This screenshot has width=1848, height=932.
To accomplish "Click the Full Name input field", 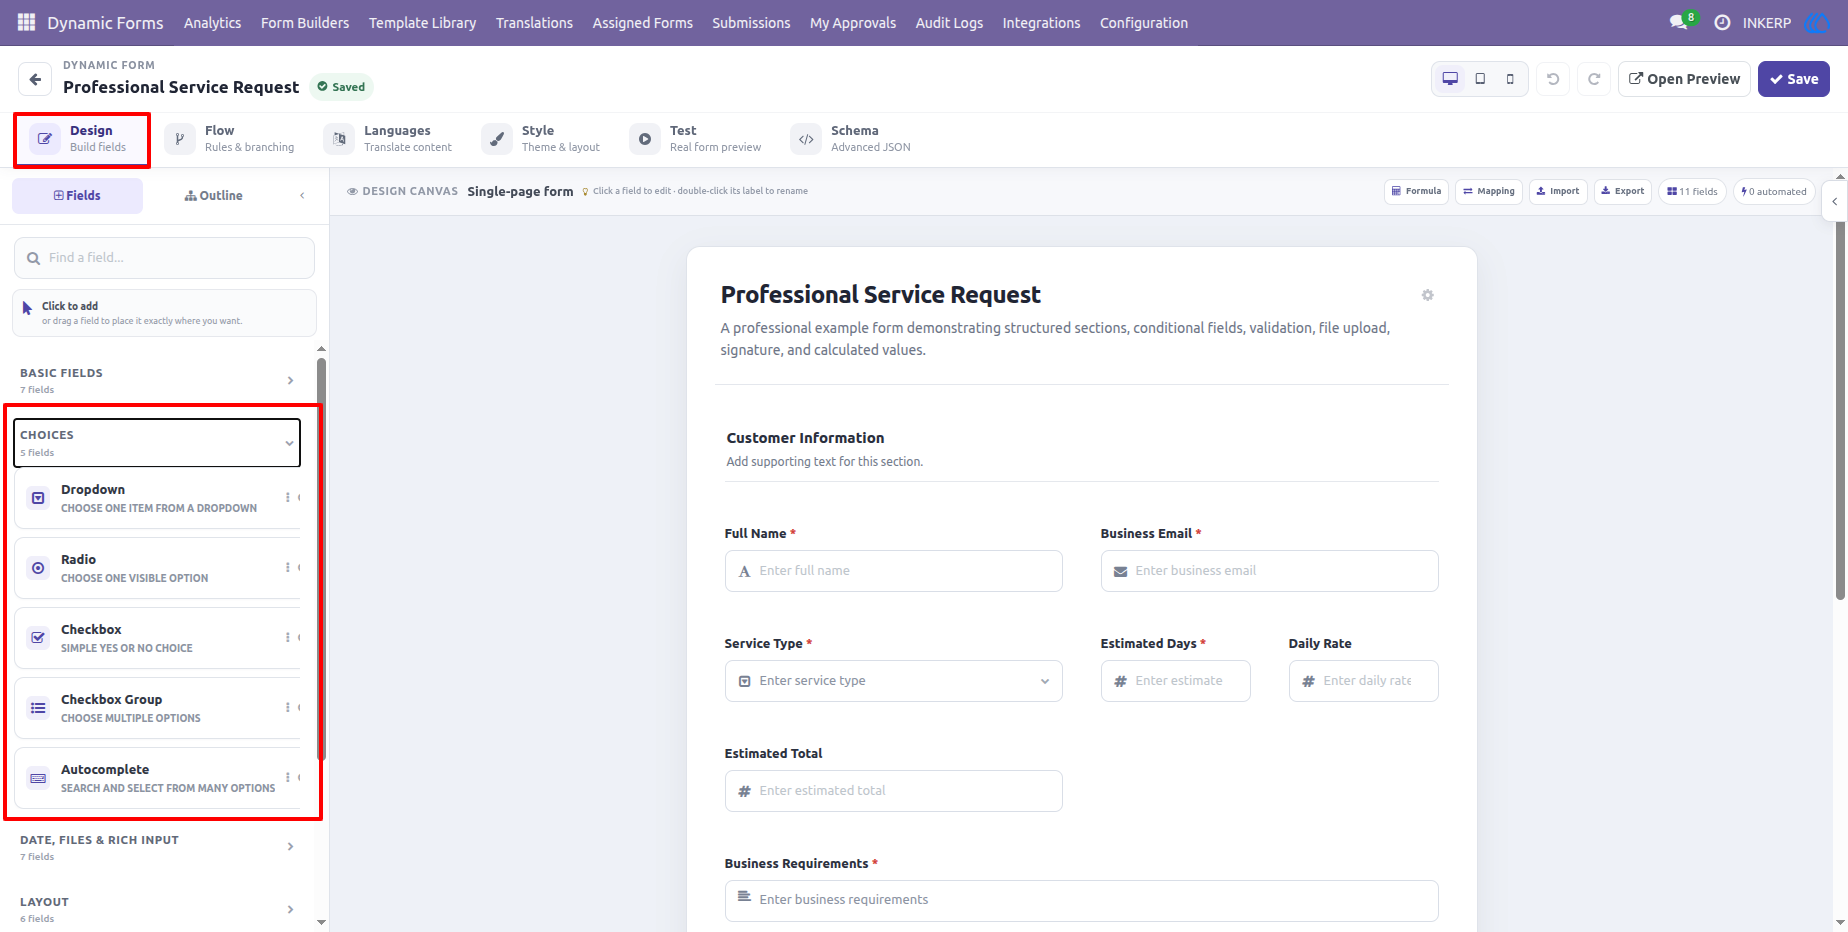I will click(893, 571).
